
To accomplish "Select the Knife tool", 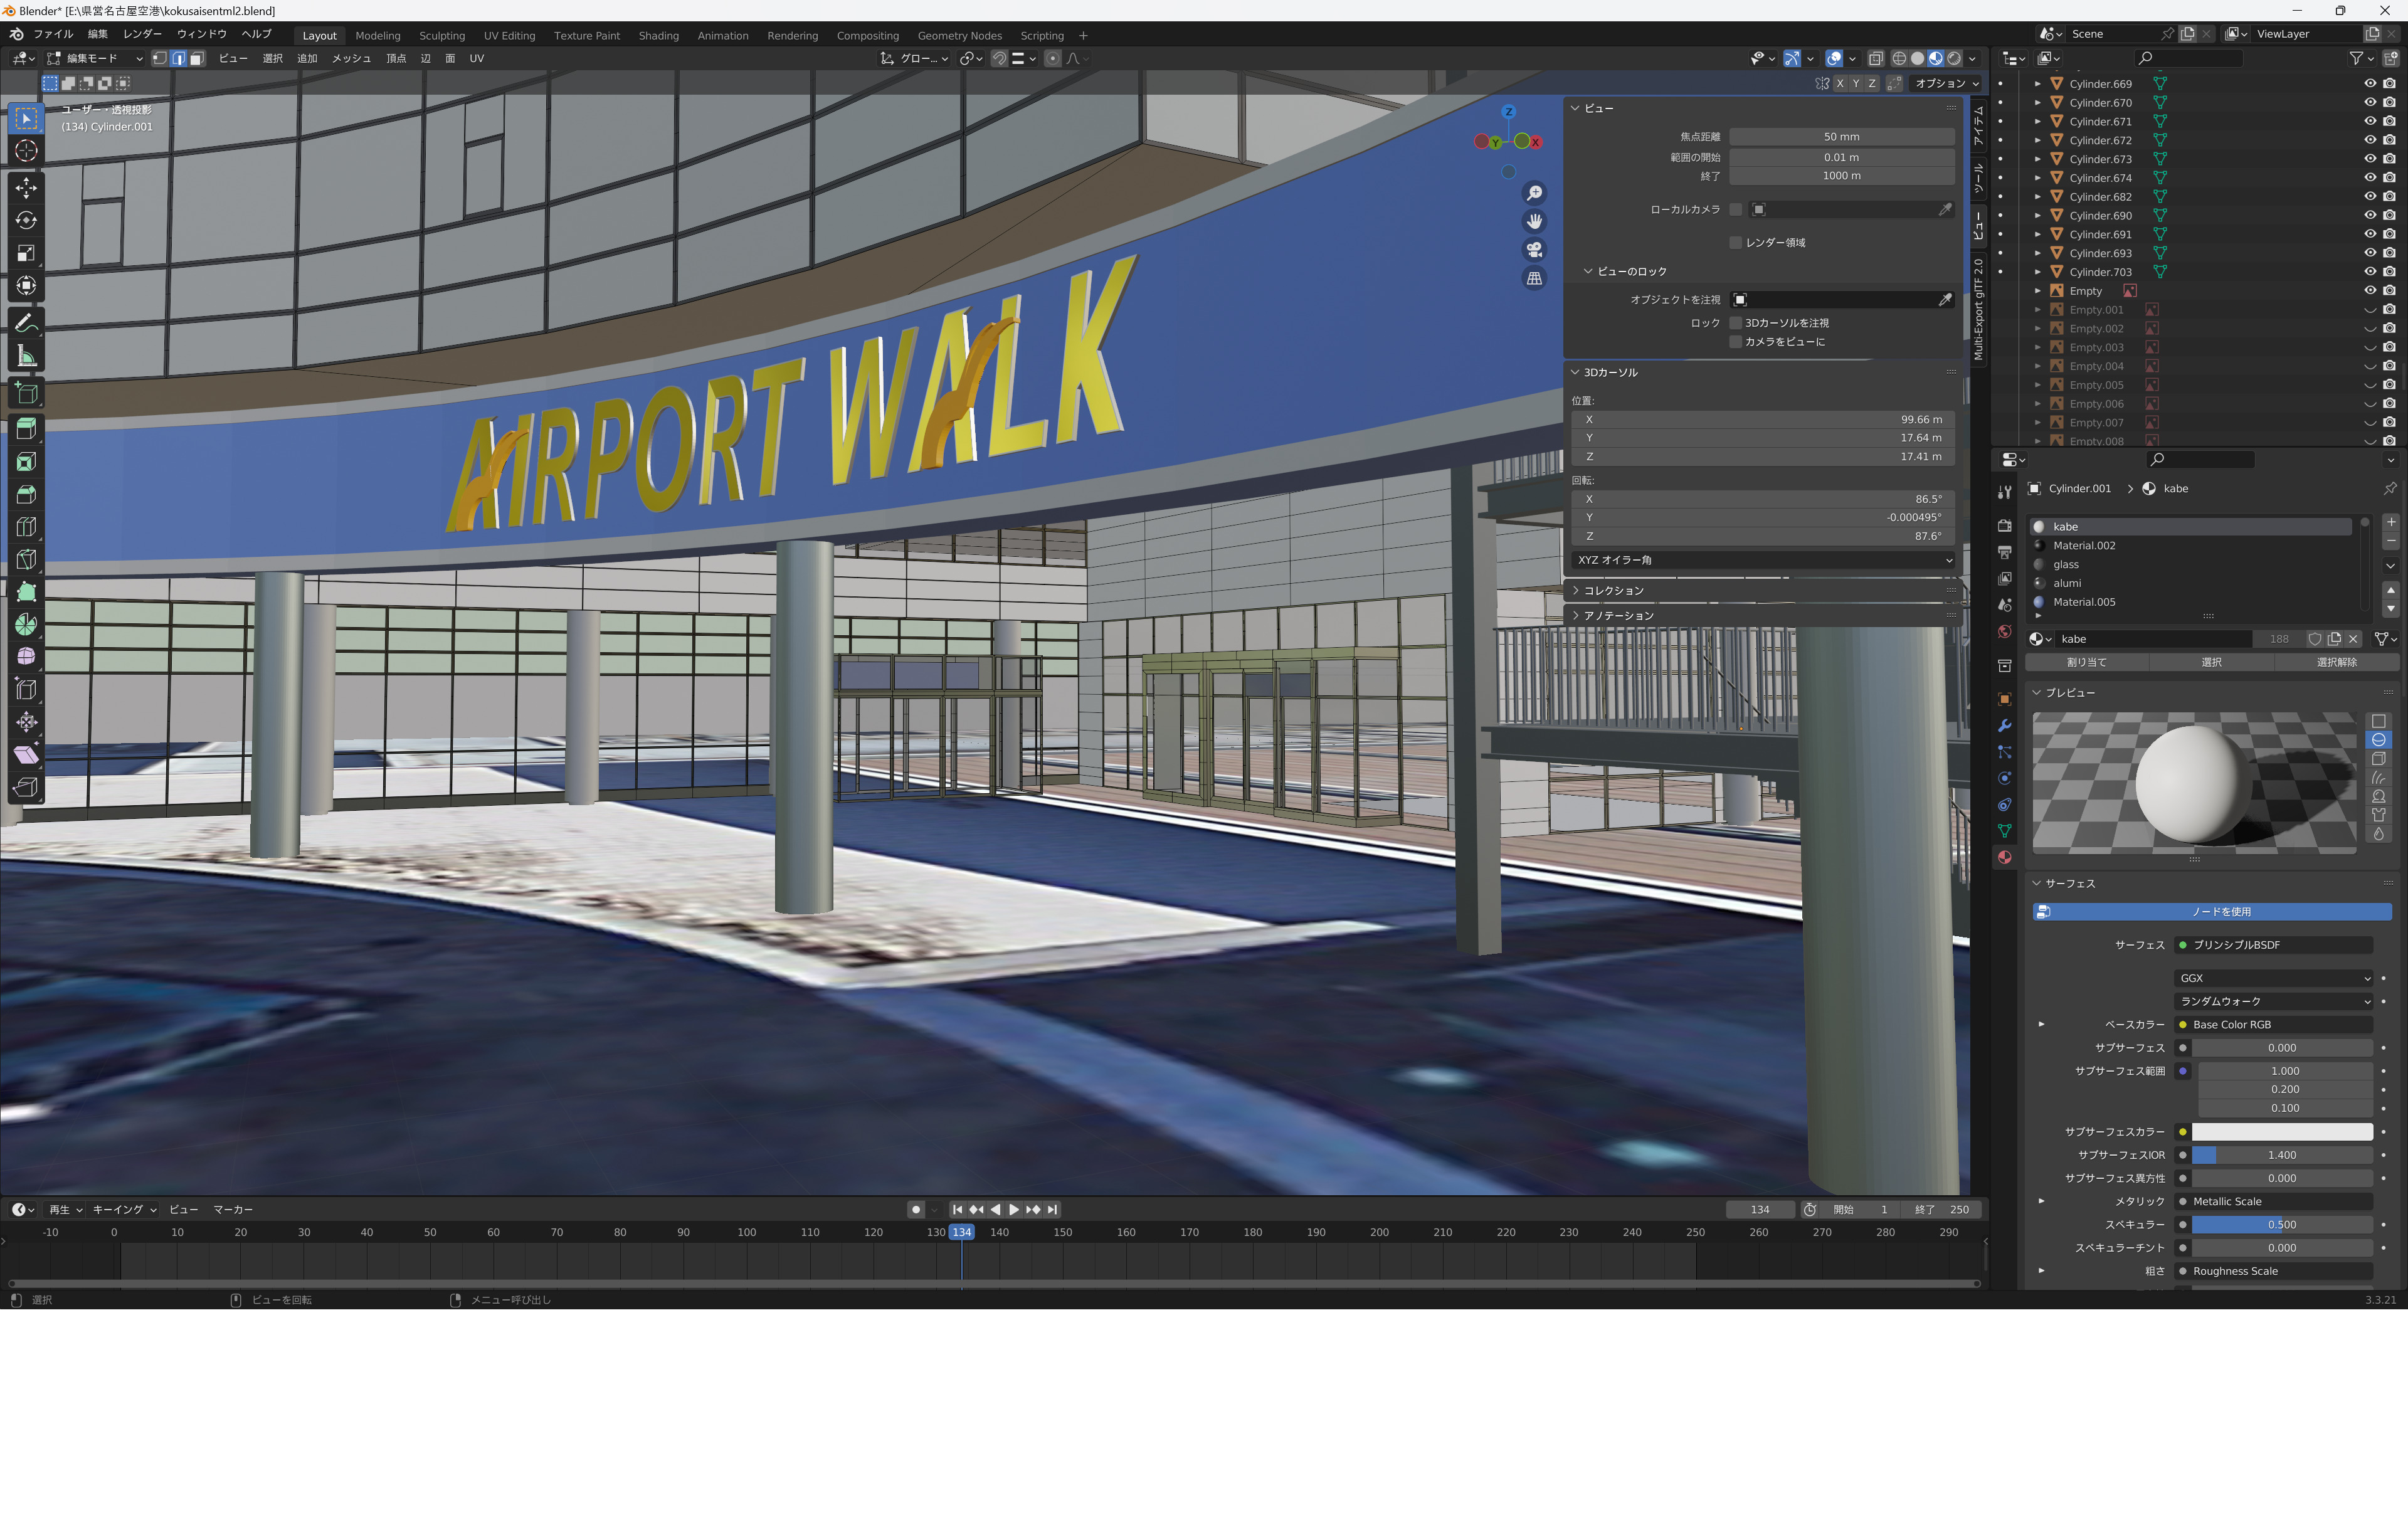I will coord(27,560).
